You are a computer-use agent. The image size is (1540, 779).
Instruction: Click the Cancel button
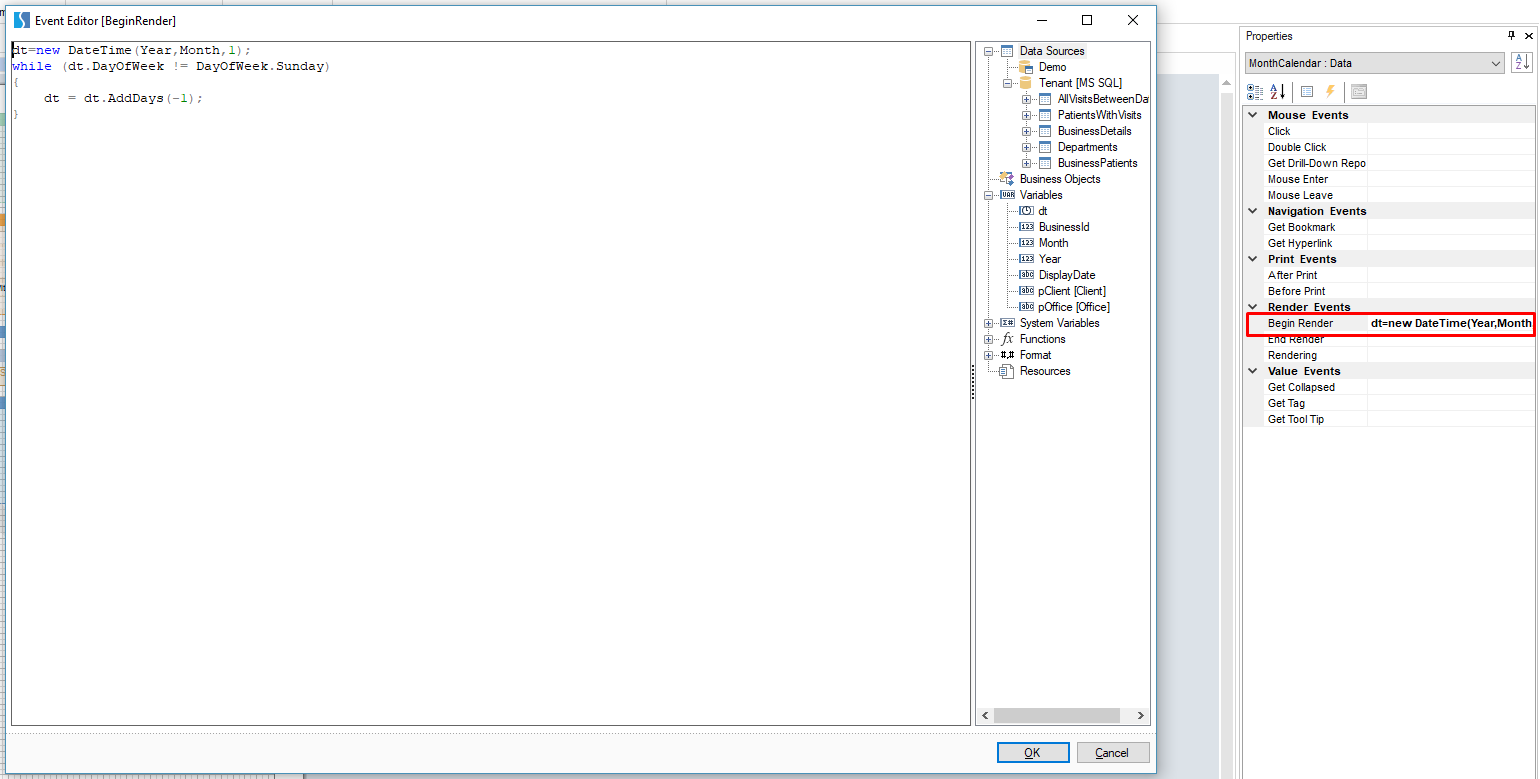(1111, 753)
